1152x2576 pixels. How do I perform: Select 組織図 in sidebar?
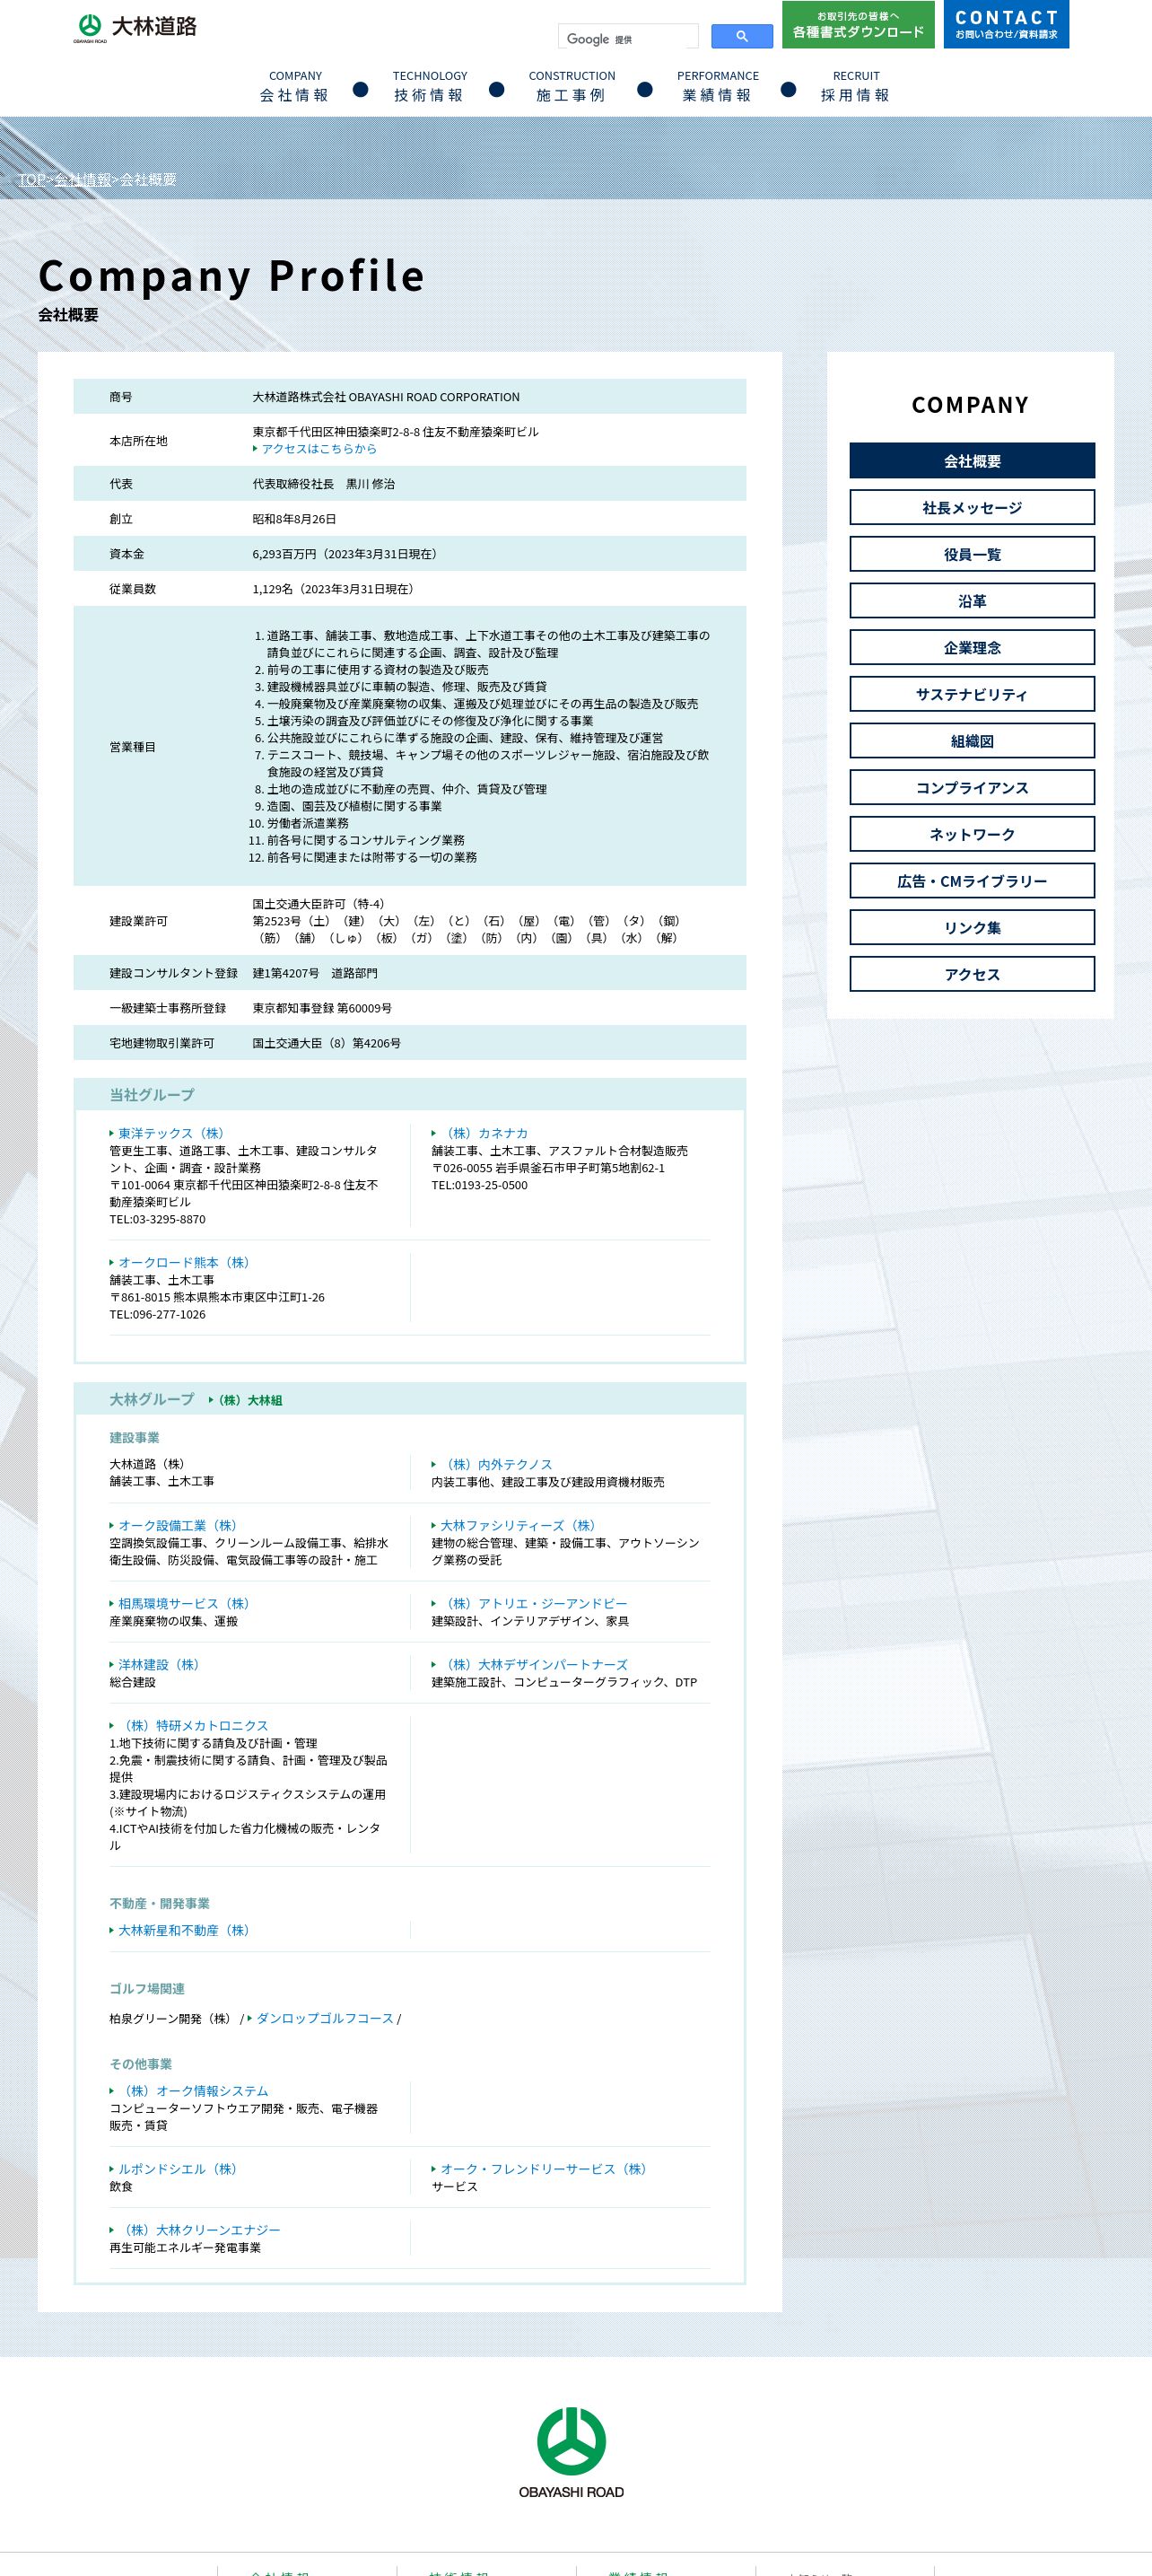click(972, 741)
